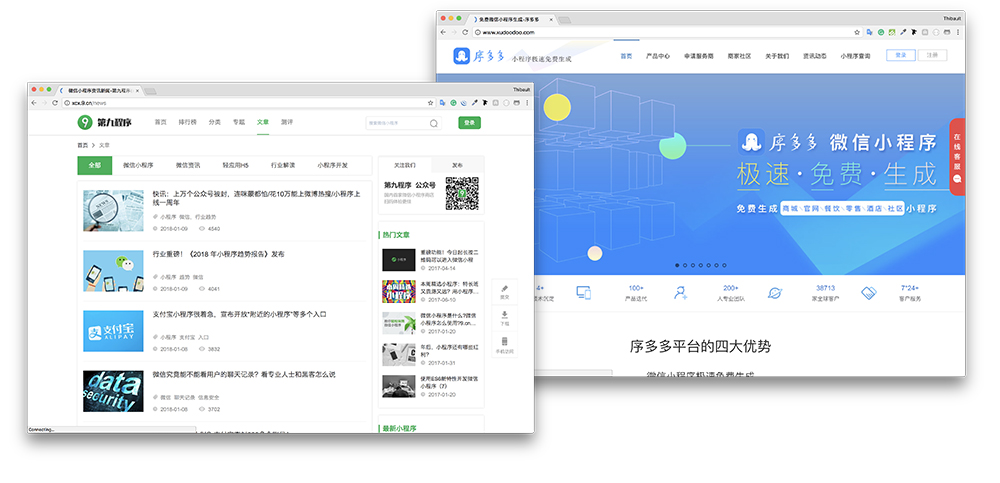This screenshot has width=1000, height=483.
Task: Click the 第九程序 green logo
Action: (x=105, y=123)
